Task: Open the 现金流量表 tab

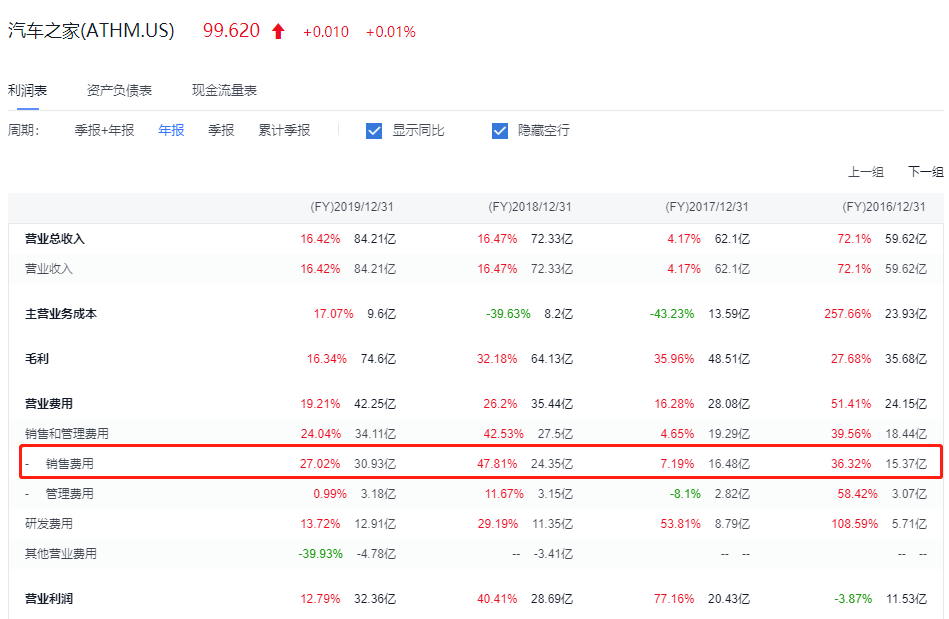Action: point(224,90)
